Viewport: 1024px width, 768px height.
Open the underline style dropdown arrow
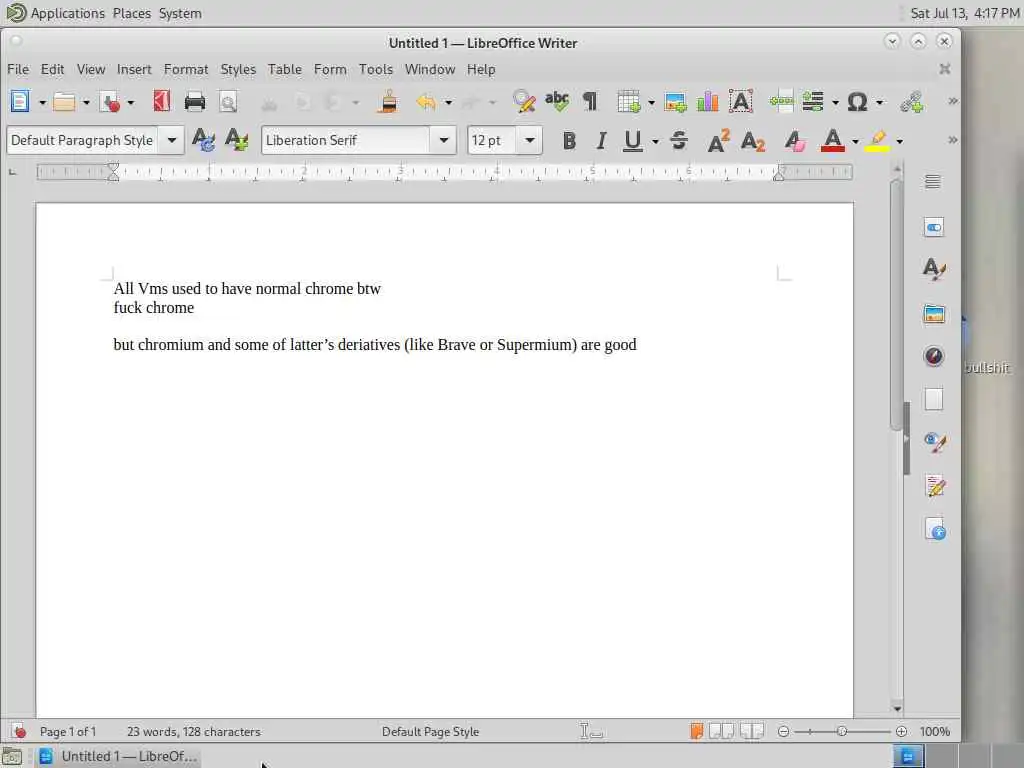click(654, 141)
